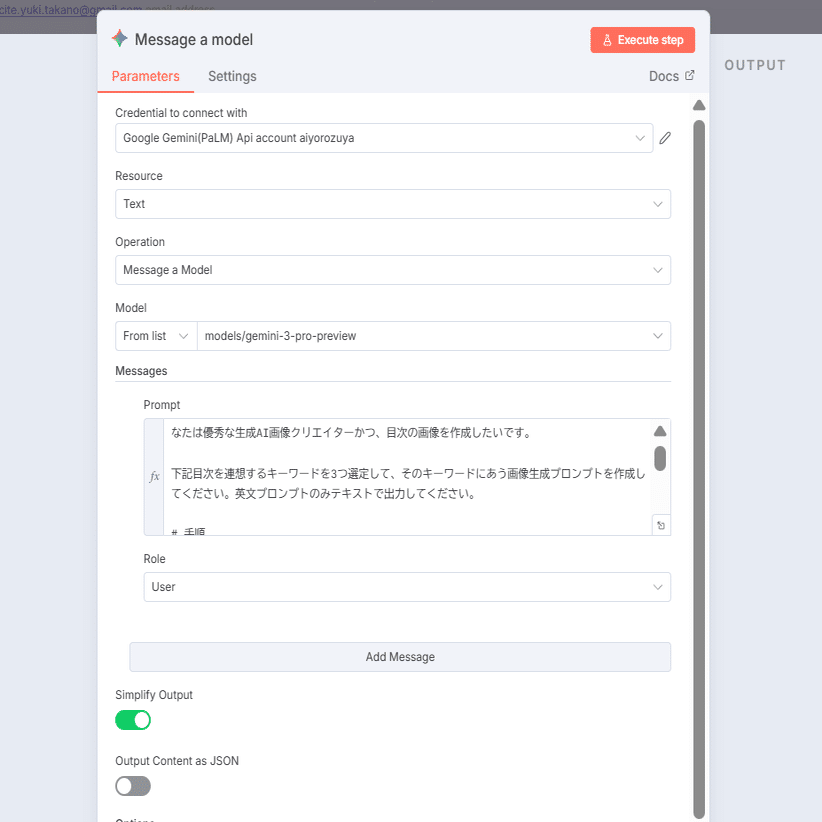Screen dimensions: 822x822
Task: Click the Message a model title text
Action: click(194, 39)
